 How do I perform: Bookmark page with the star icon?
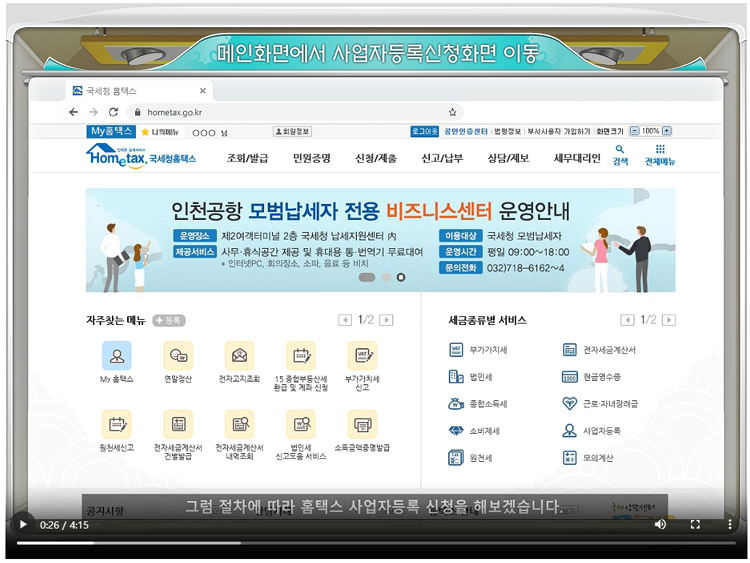(452, 112)
